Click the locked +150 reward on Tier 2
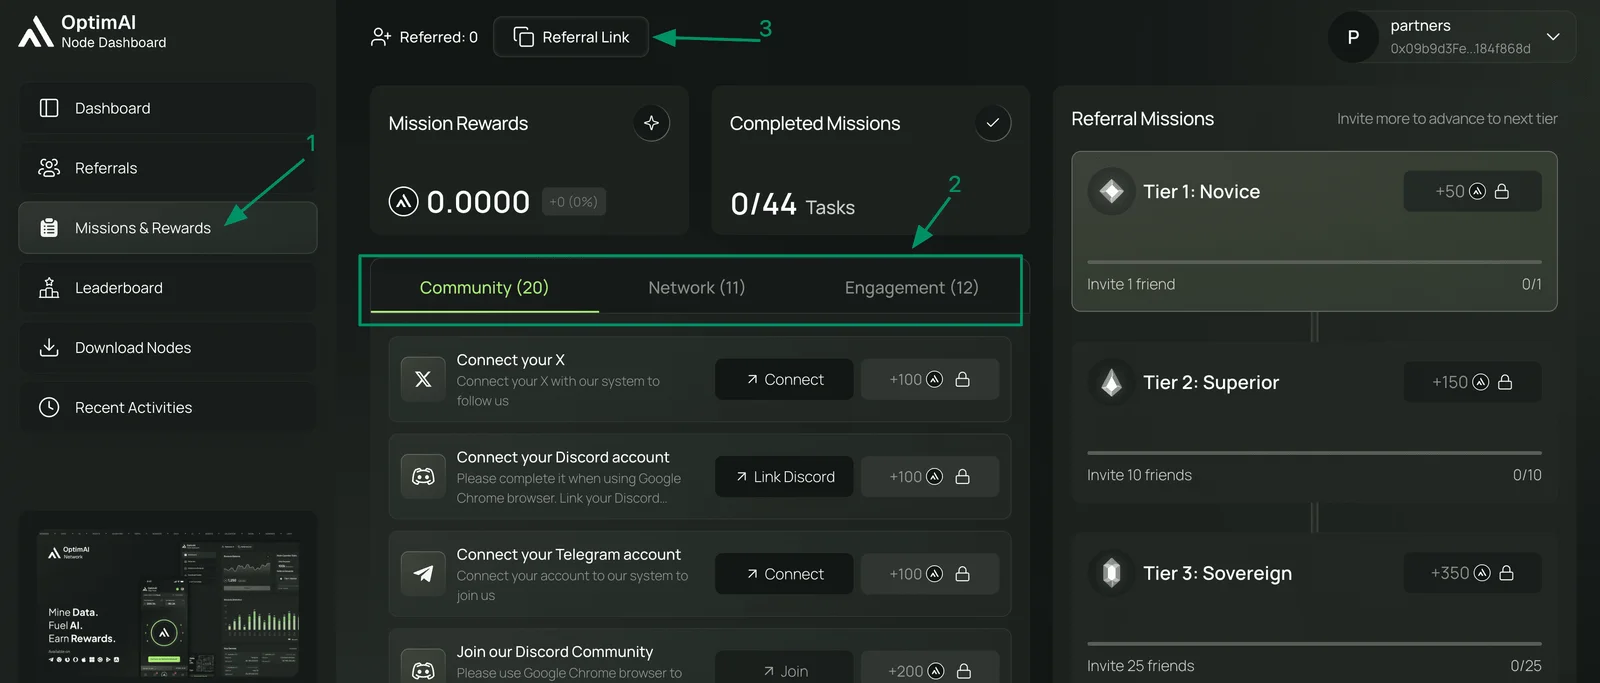 [x=1472, y=382]
